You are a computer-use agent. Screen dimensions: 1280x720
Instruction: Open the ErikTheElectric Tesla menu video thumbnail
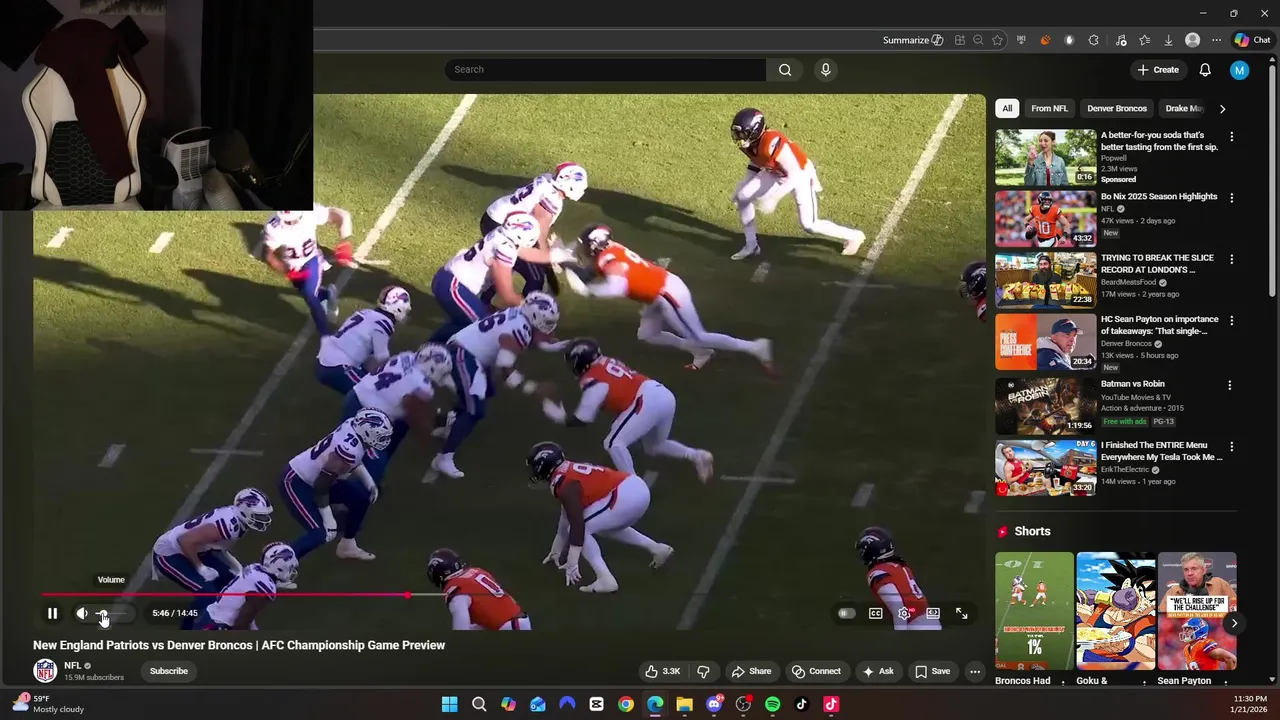click(1046, 467)
